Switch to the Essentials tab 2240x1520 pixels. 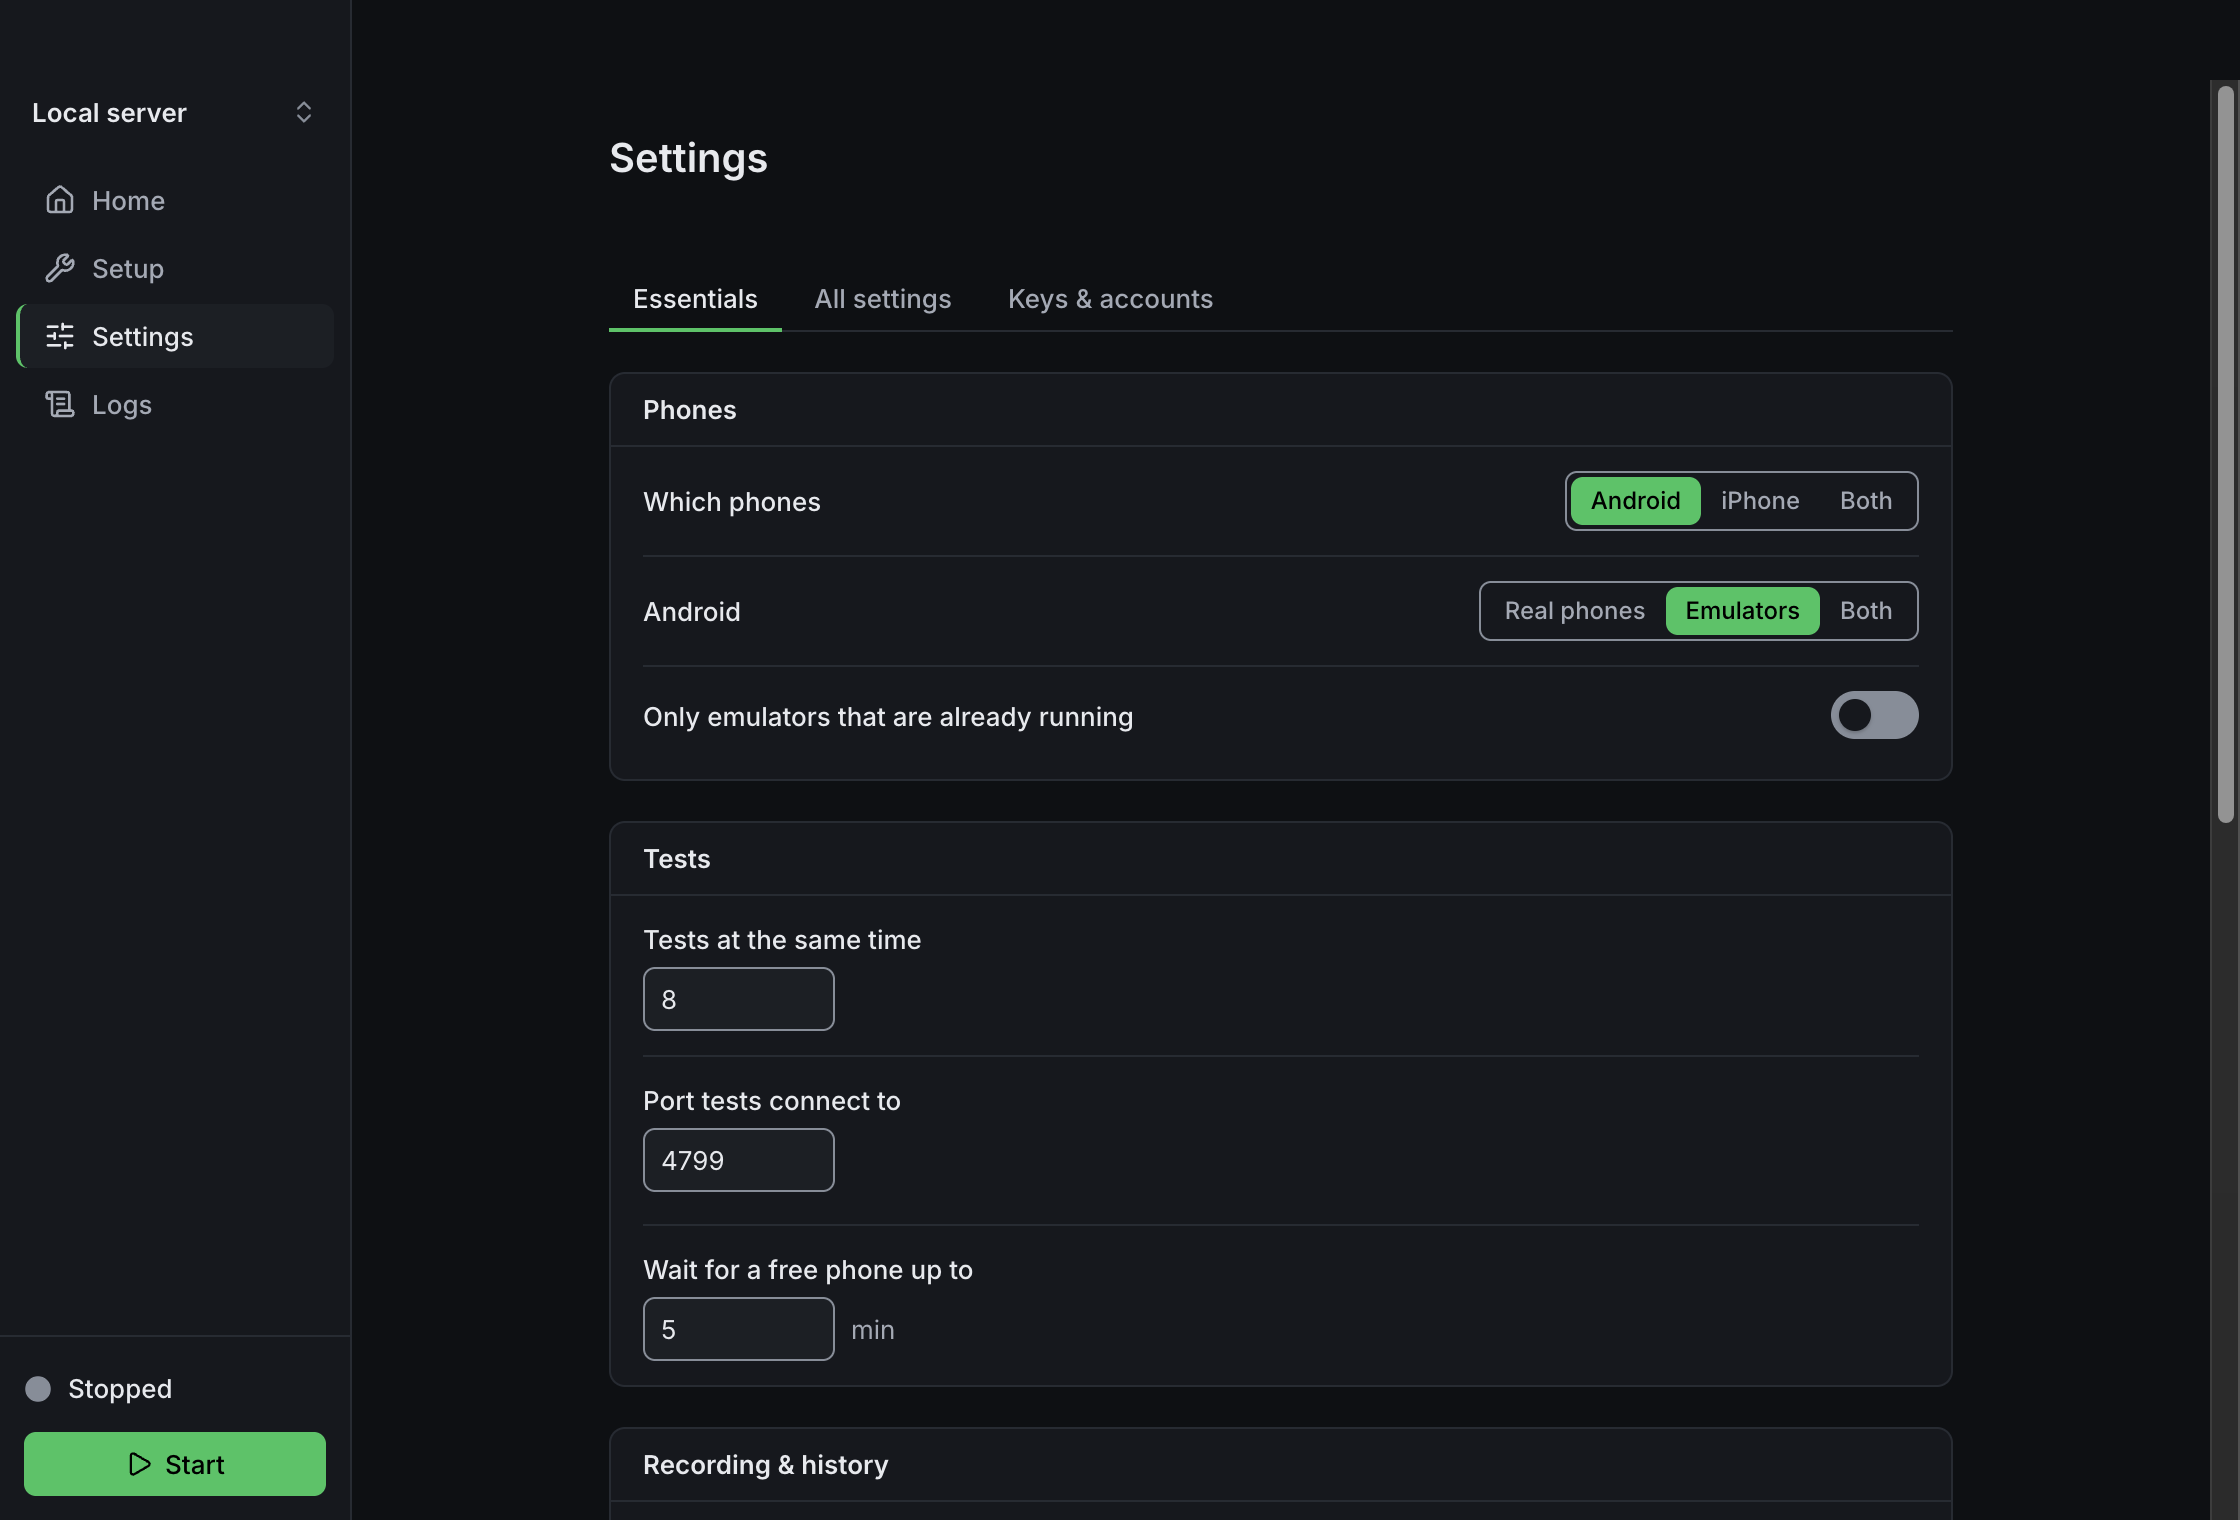[695, 299]
